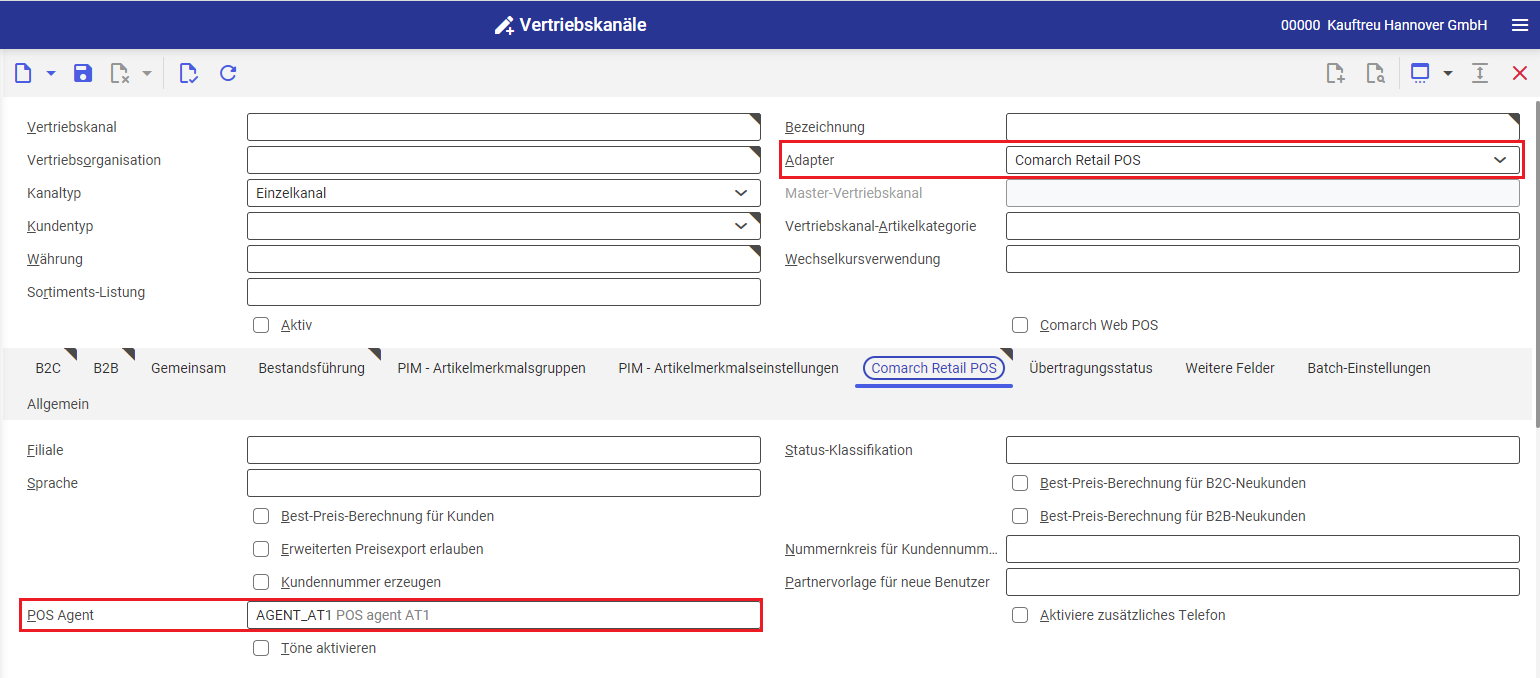This screenshot has width=1540, height=678.
Task: Click the search document icon at right
Action: click(x=1376, y=73)
